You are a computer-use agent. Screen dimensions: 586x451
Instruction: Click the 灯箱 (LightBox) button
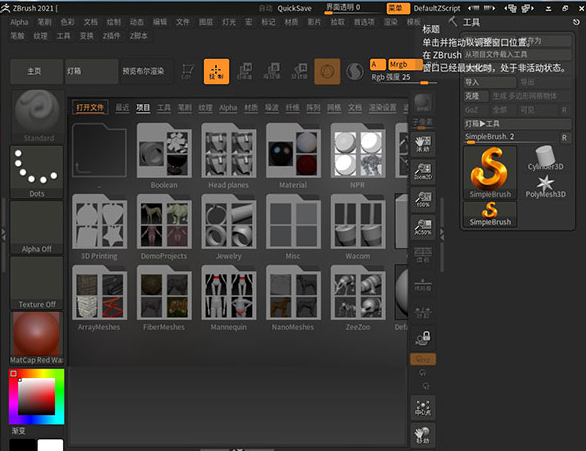point(92,71)
